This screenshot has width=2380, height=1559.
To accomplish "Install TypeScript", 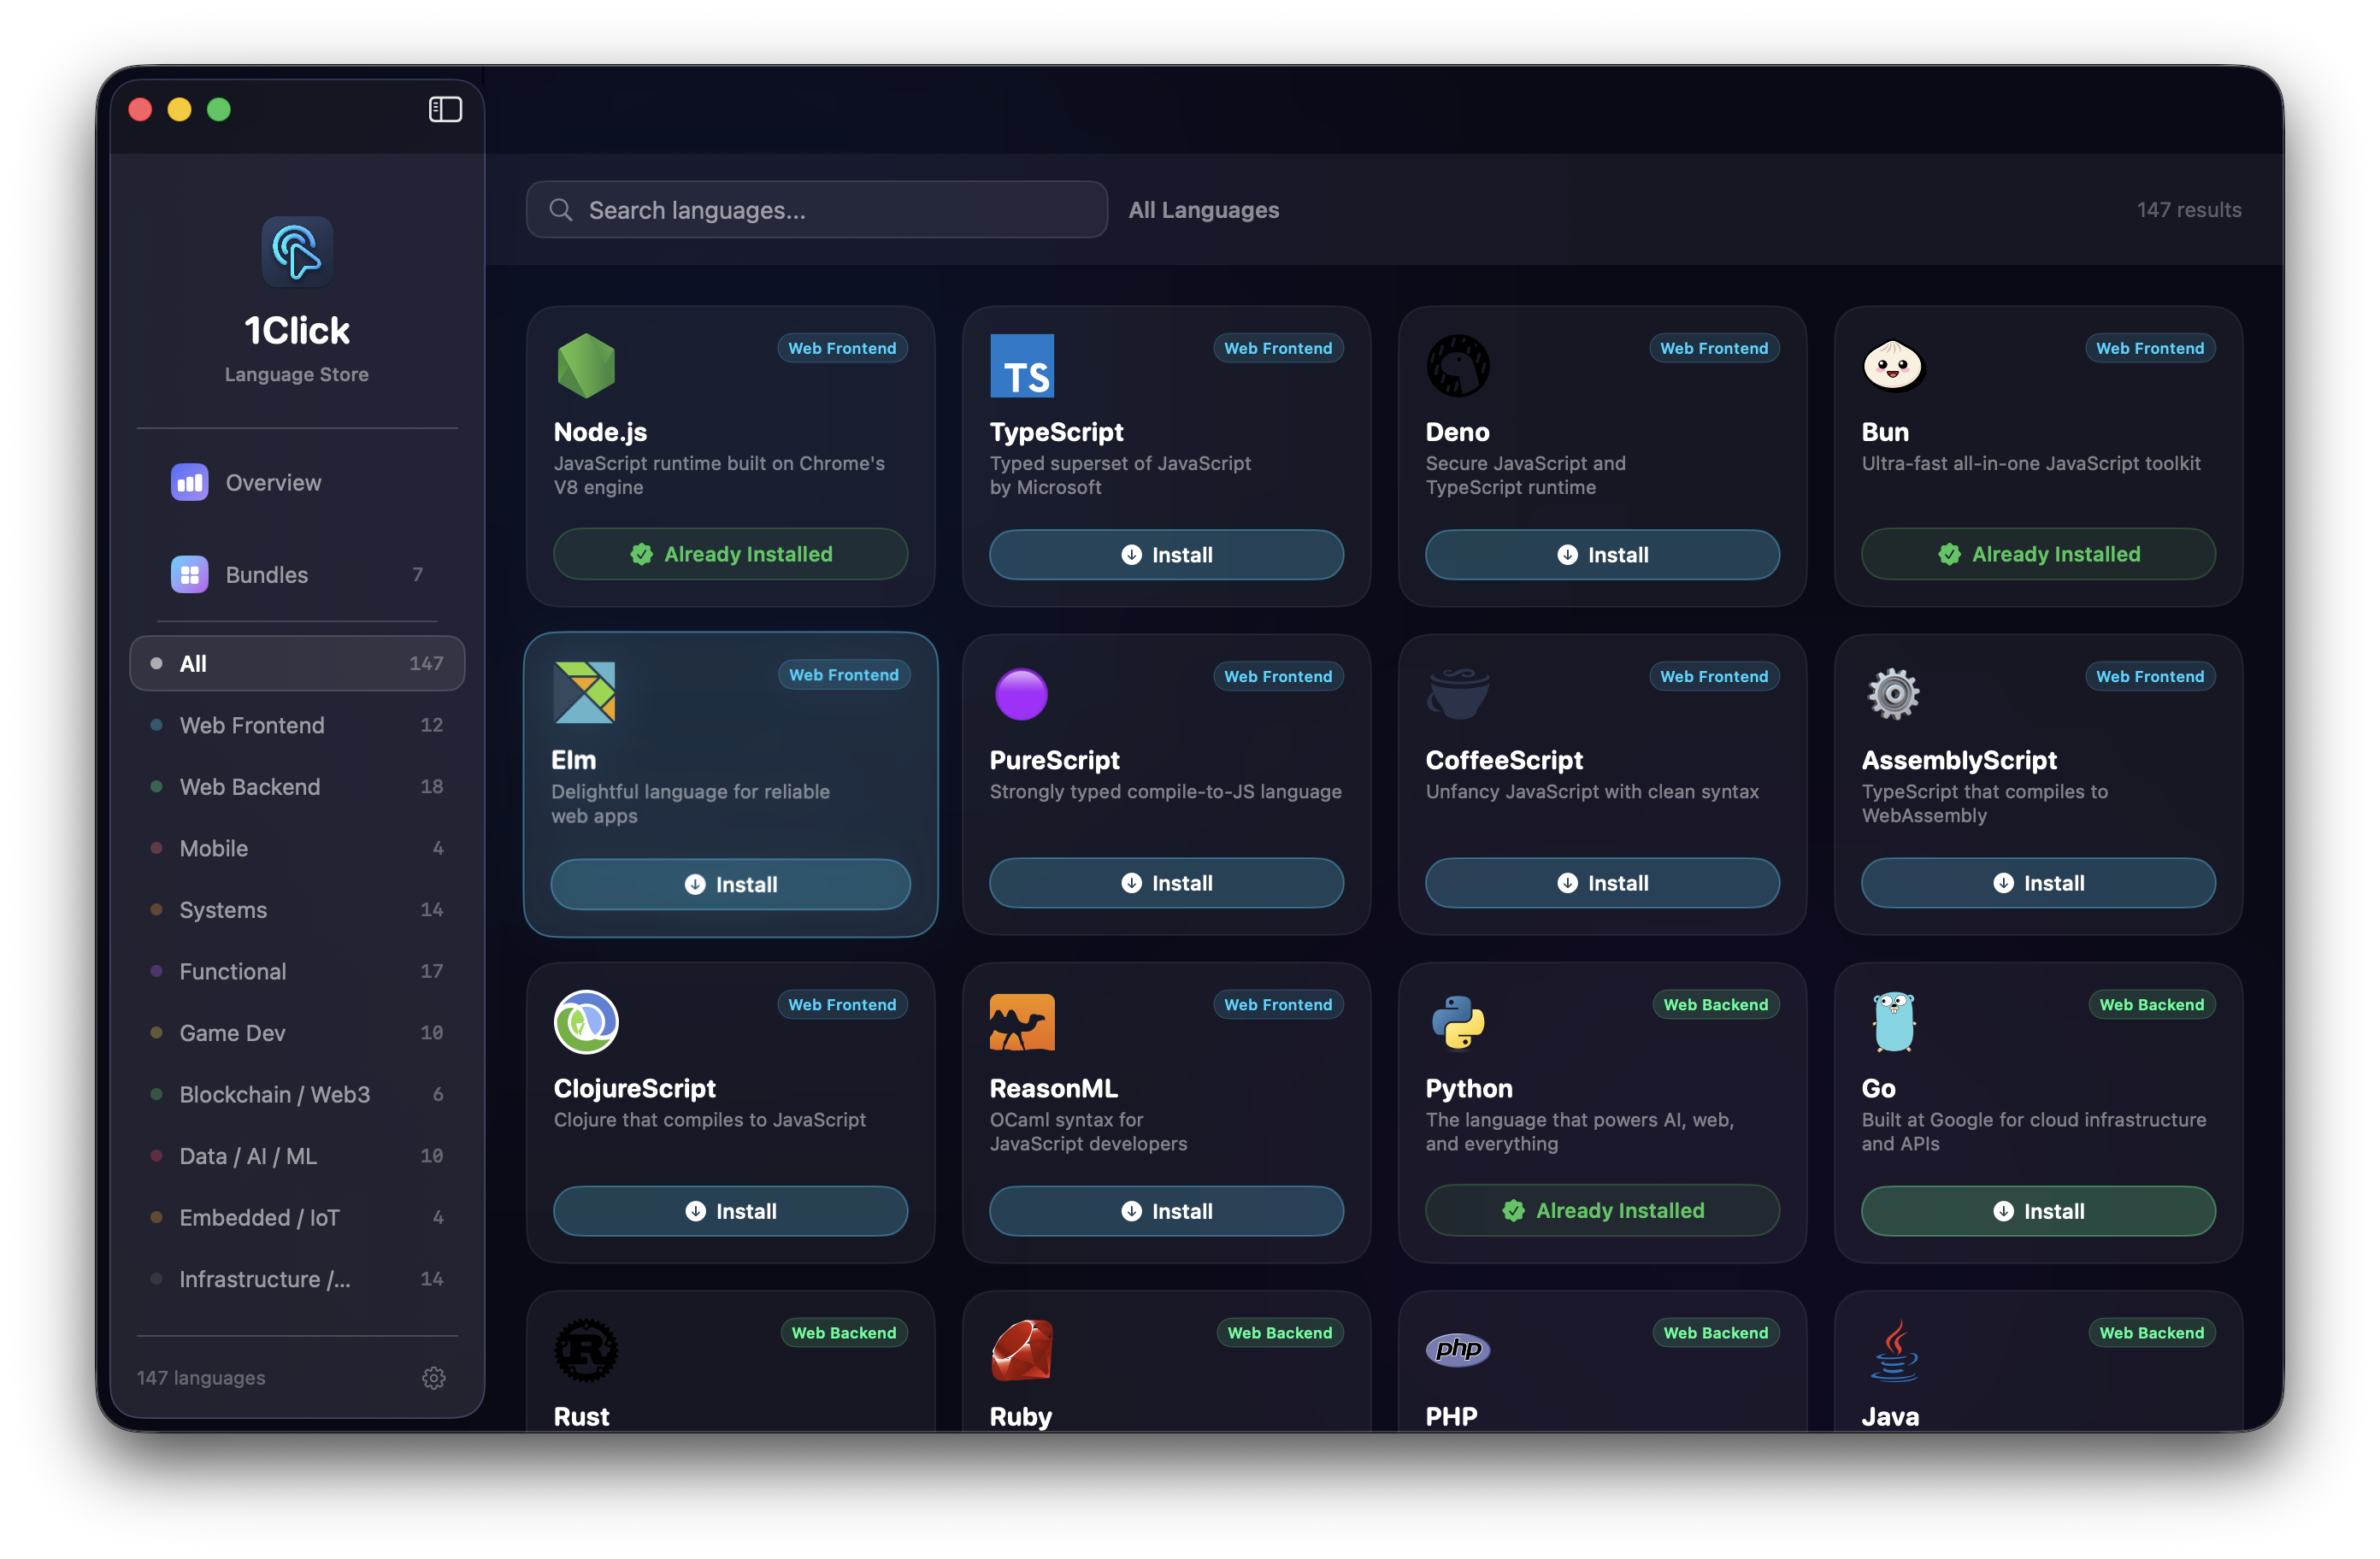I will tap(1166, 555).
